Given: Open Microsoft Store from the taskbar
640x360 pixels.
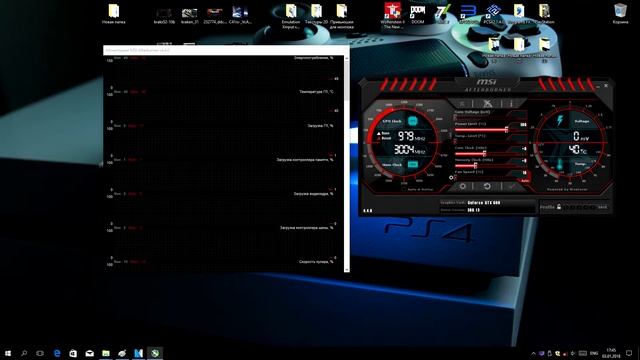Looking at the screenshot, I should [73, 353].
